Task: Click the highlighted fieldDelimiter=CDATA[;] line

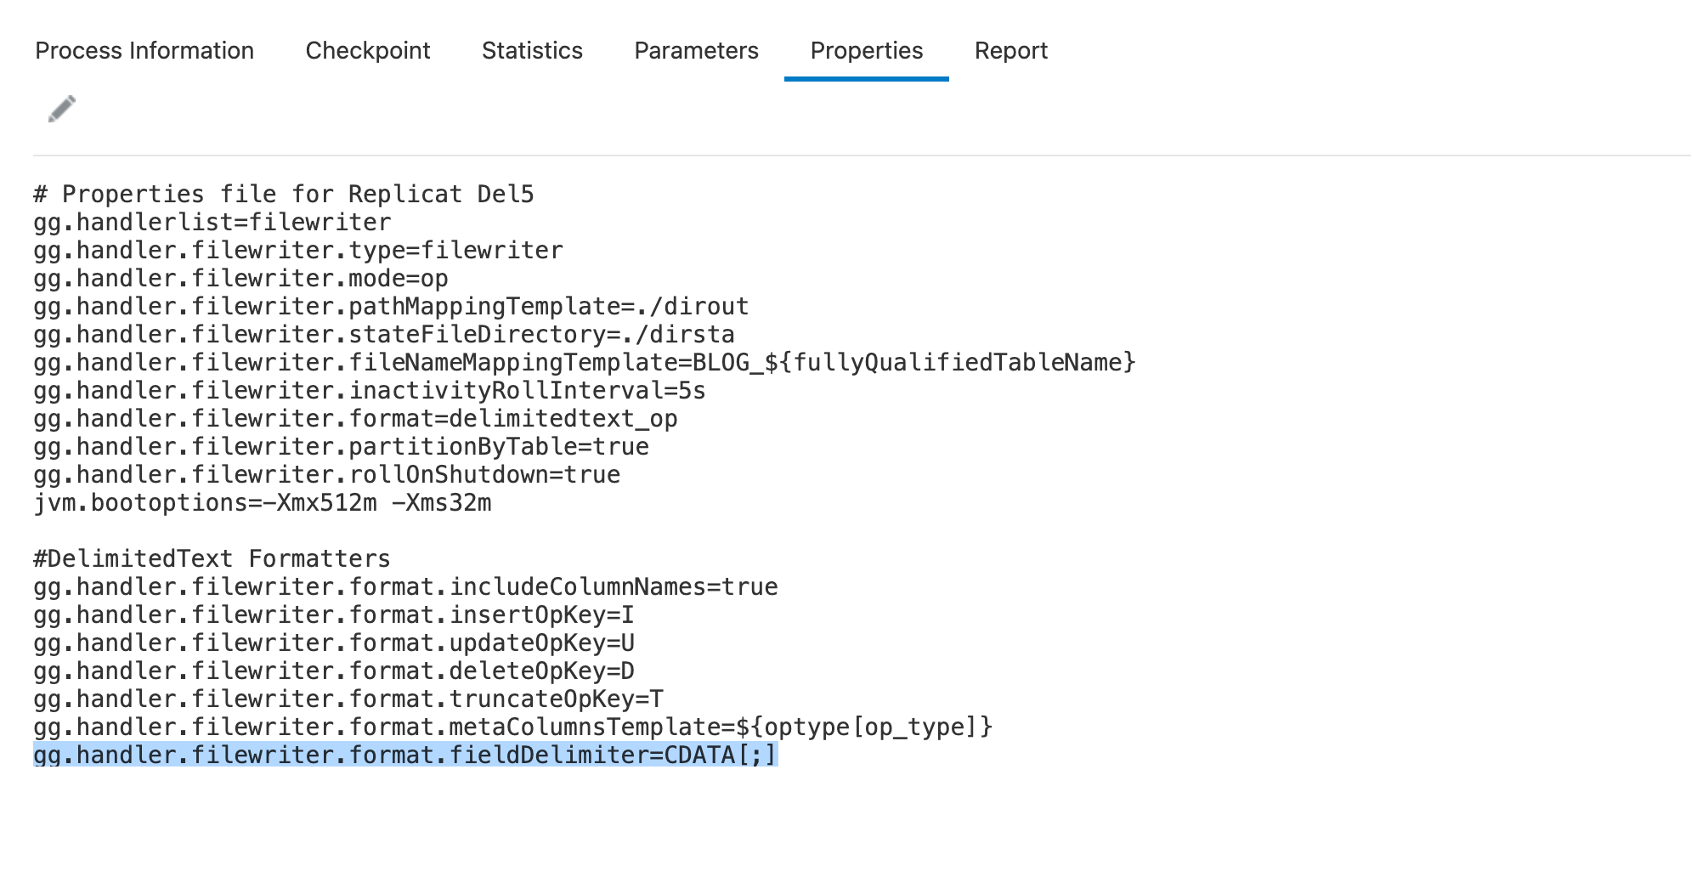Action: point(405,755)
